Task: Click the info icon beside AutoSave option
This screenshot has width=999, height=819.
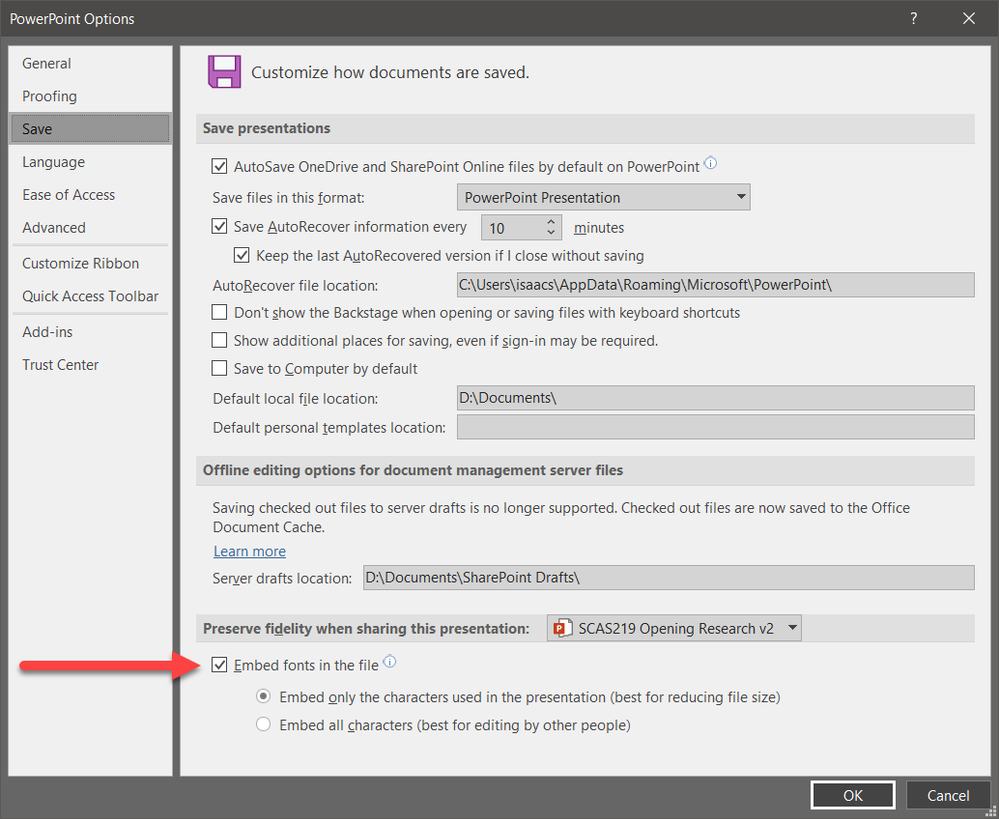Action: point(711,164)
